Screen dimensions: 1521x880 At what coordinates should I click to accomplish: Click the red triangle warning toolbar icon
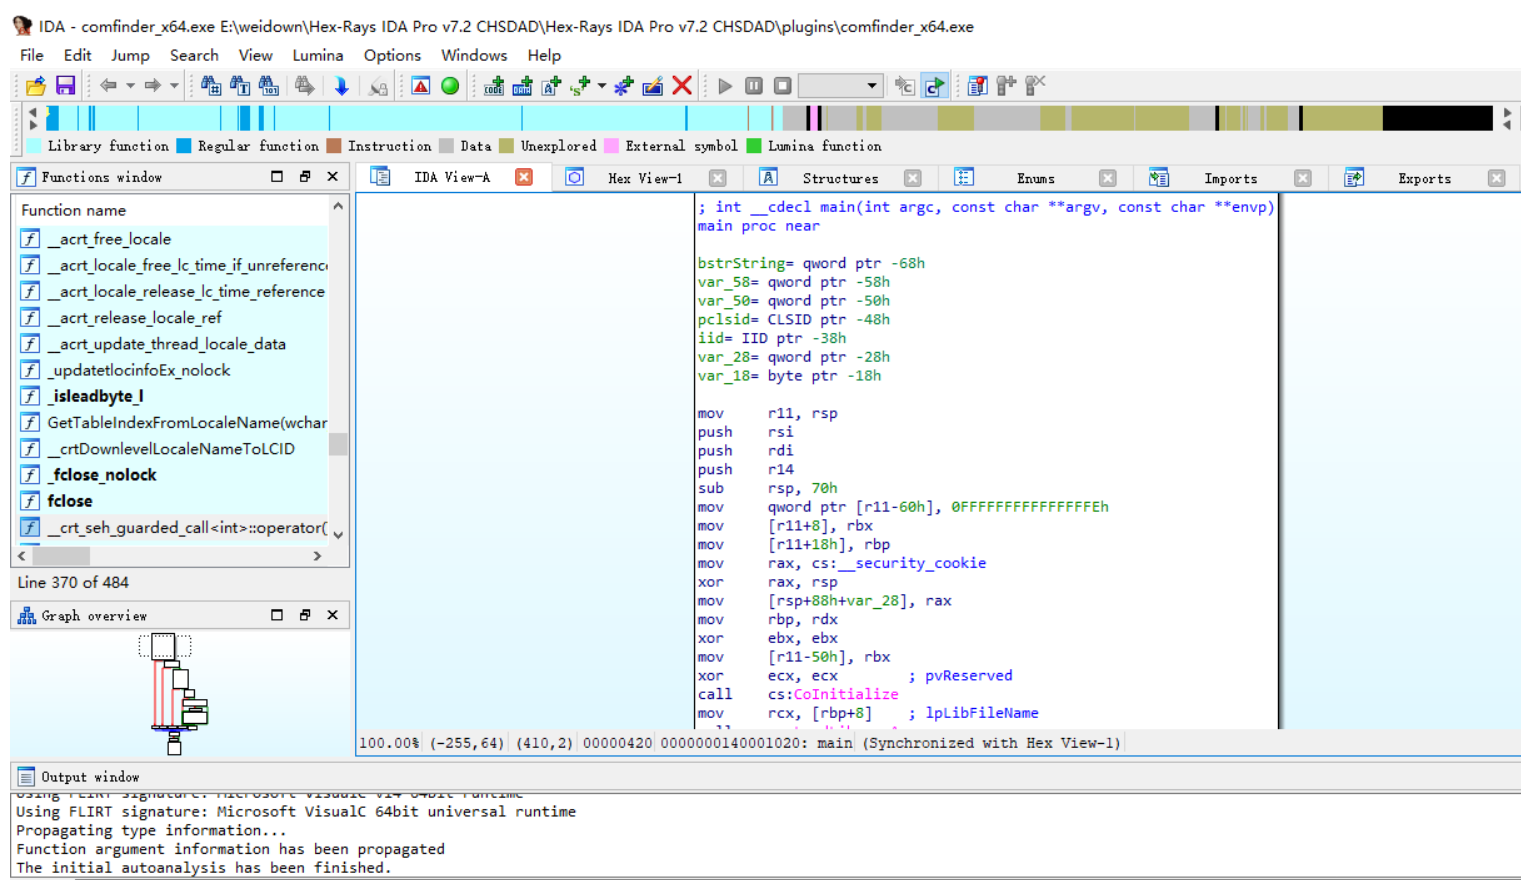pyautogui.click(x=421, y=86)
